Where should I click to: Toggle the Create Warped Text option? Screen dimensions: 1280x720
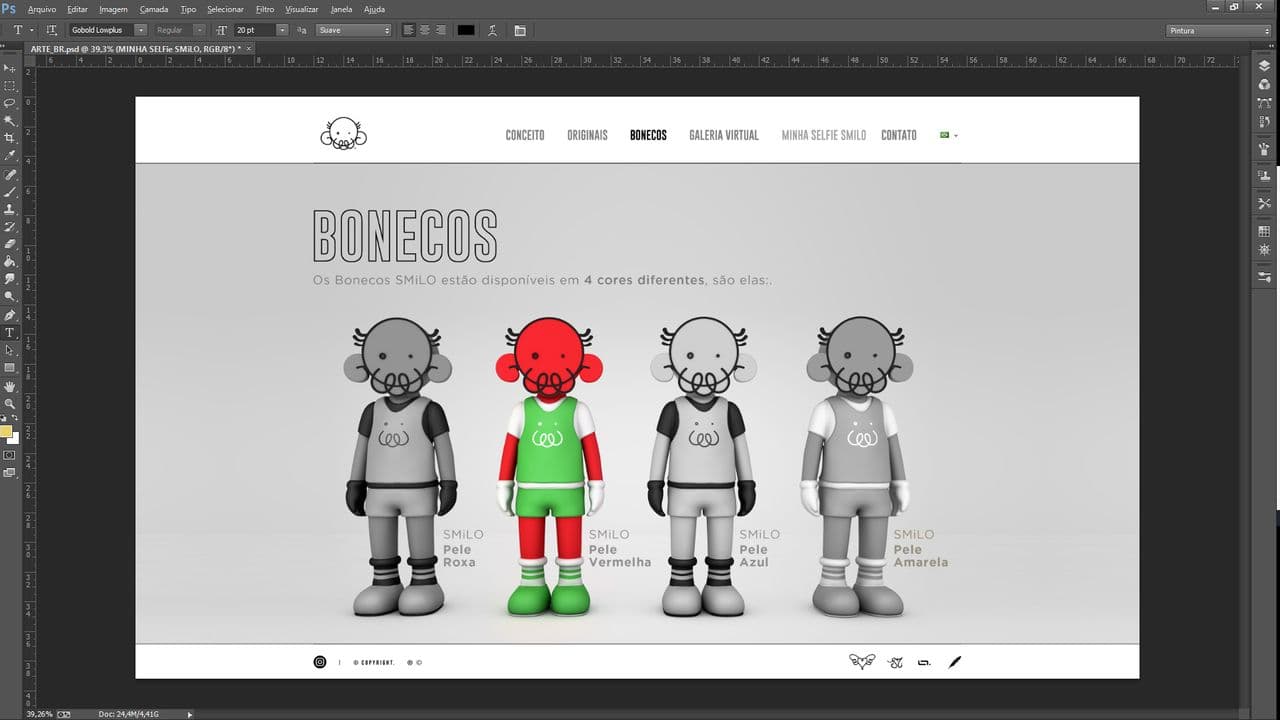pos(492,30)
